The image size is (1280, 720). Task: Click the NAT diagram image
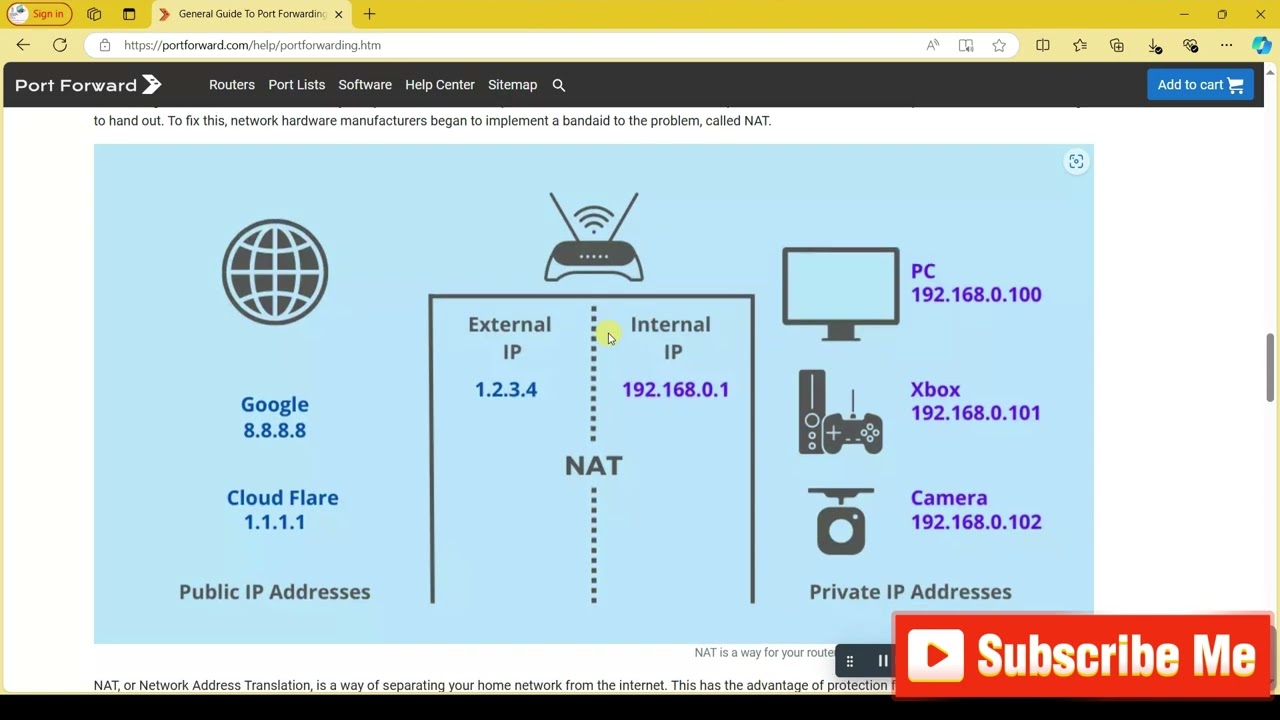coord(594,394)
